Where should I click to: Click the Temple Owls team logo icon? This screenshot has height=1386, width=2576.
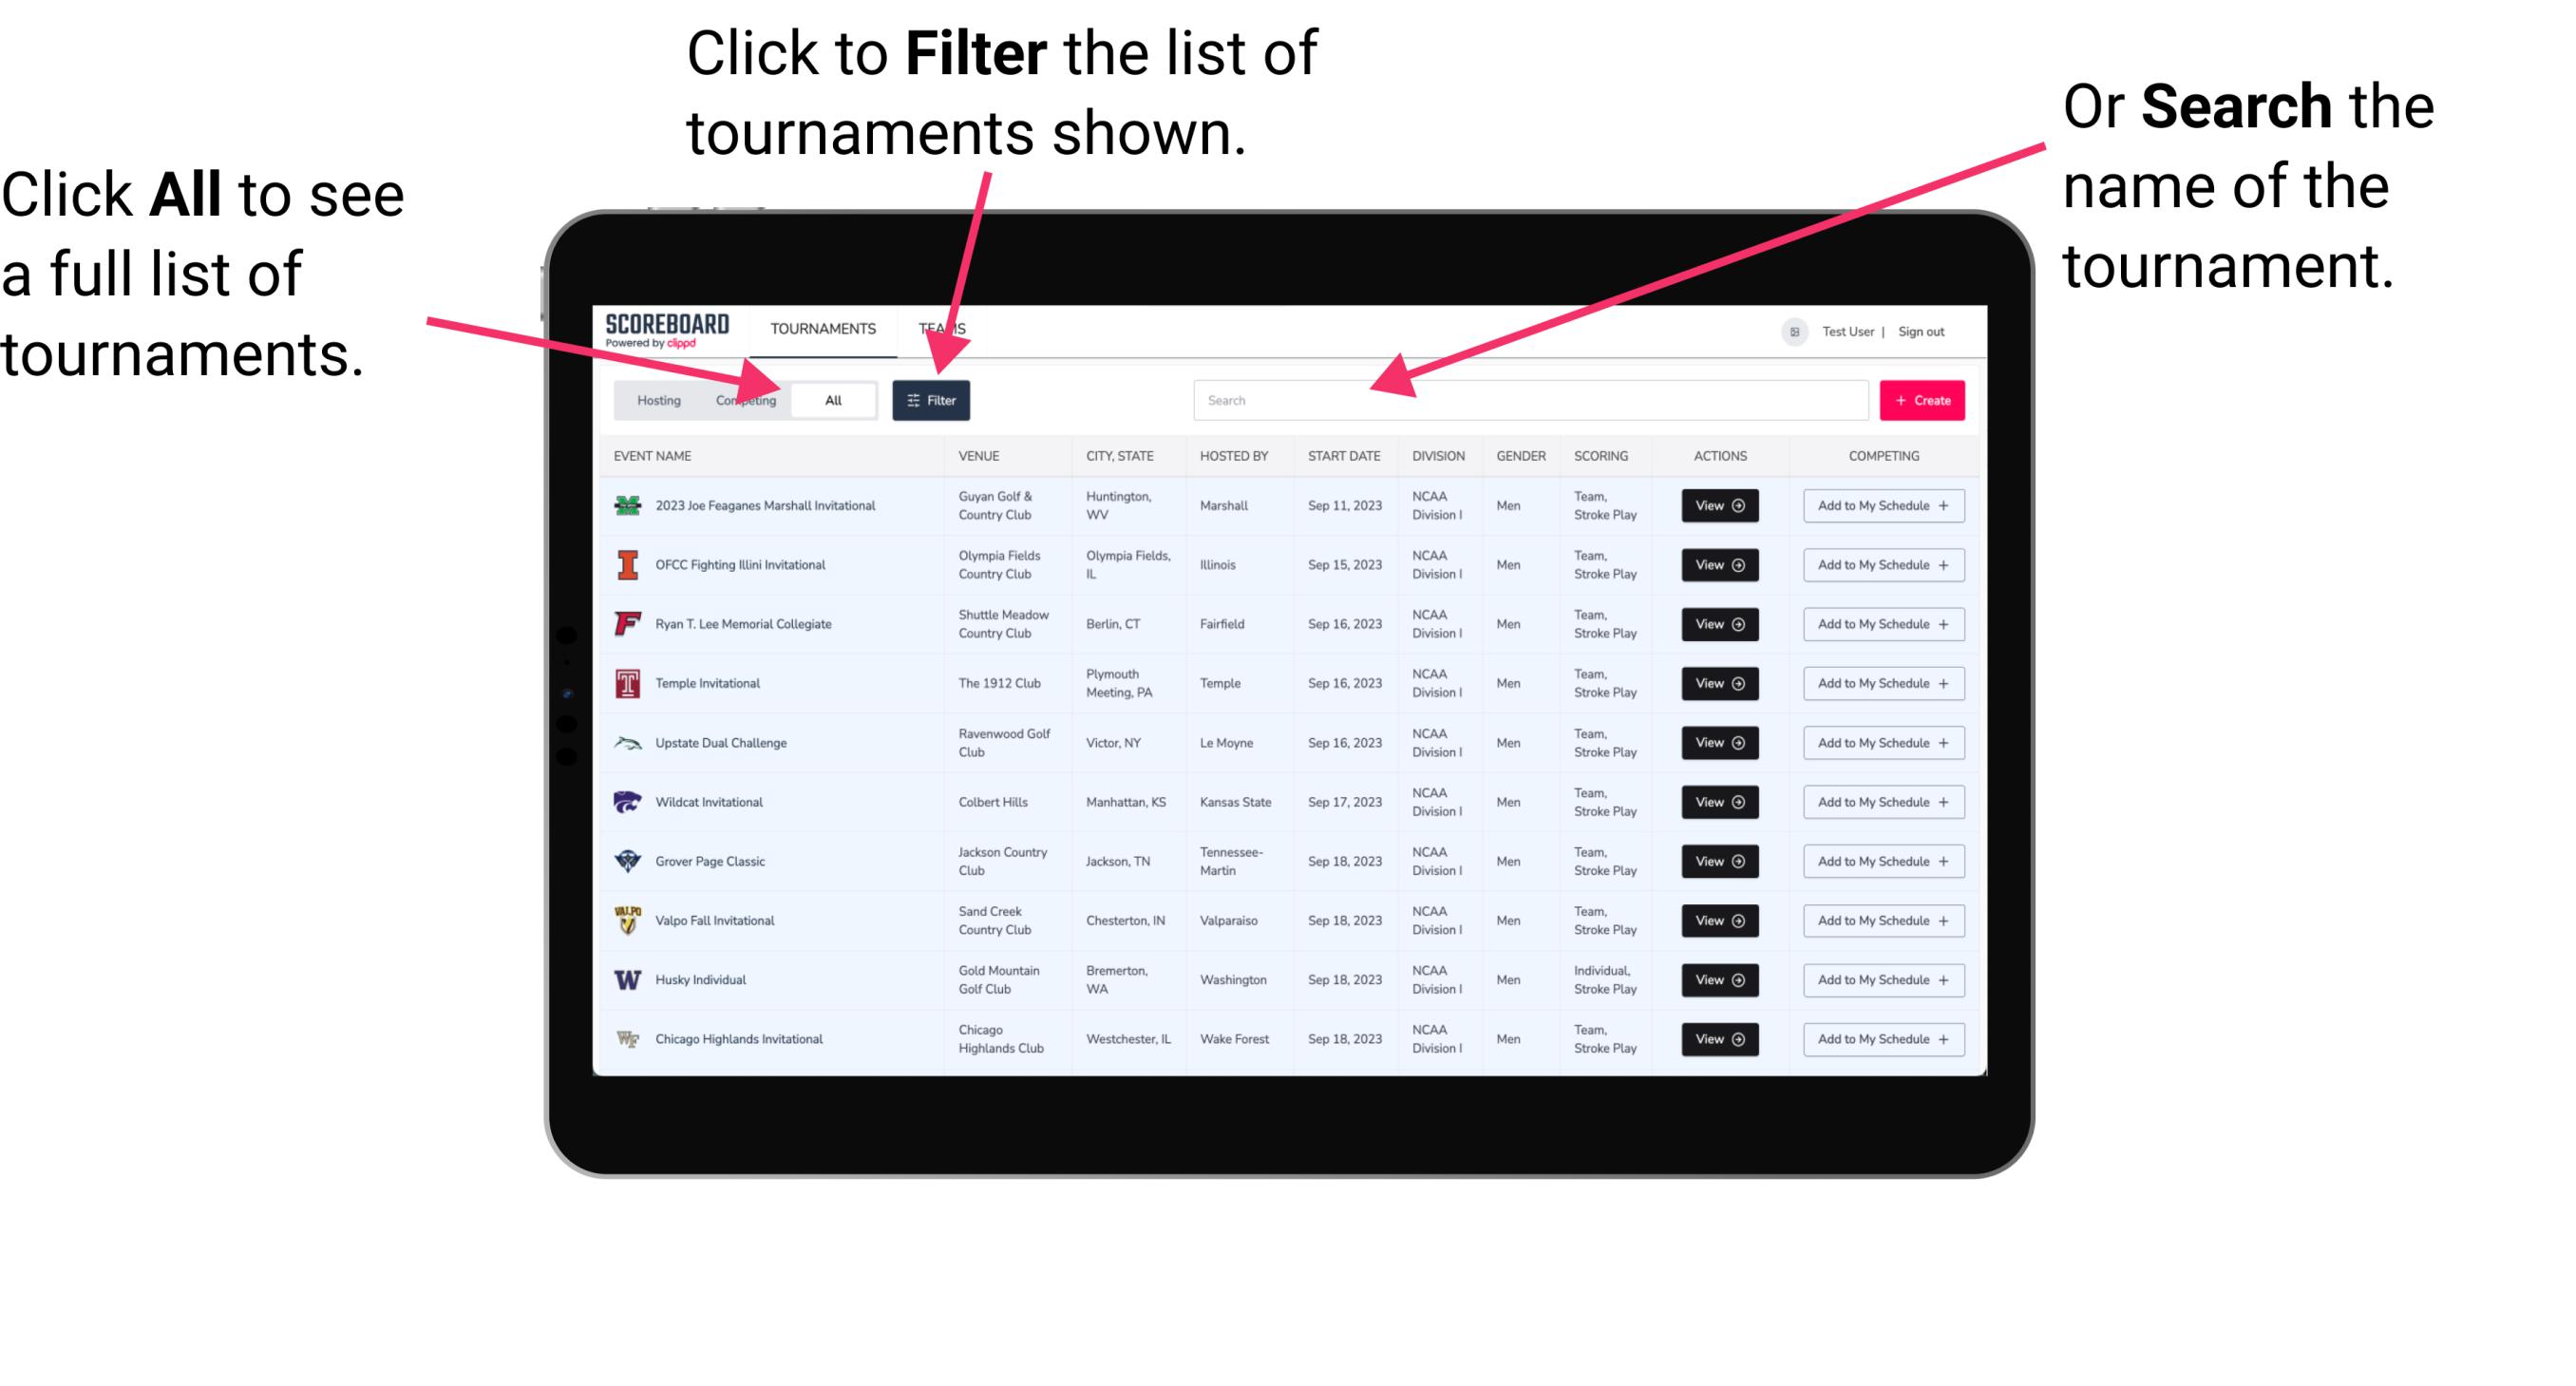626,683
